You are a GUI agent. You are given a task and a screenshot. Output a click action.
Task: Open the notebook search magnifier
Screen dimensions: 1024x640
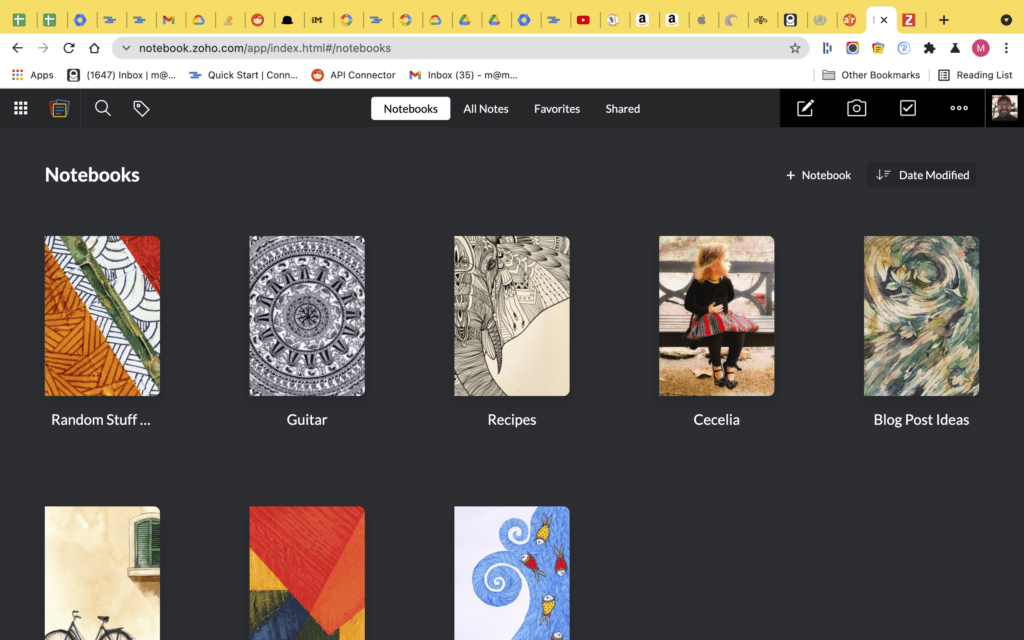click(x=103, y=108)
